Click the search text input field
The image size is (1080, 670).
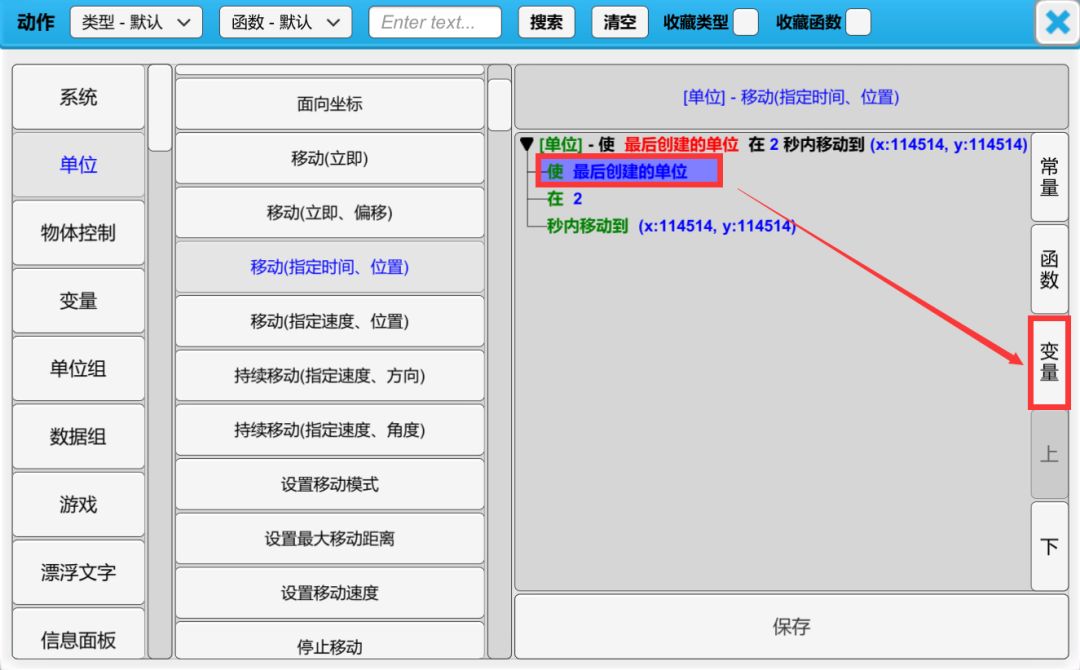tap(435, 22)
